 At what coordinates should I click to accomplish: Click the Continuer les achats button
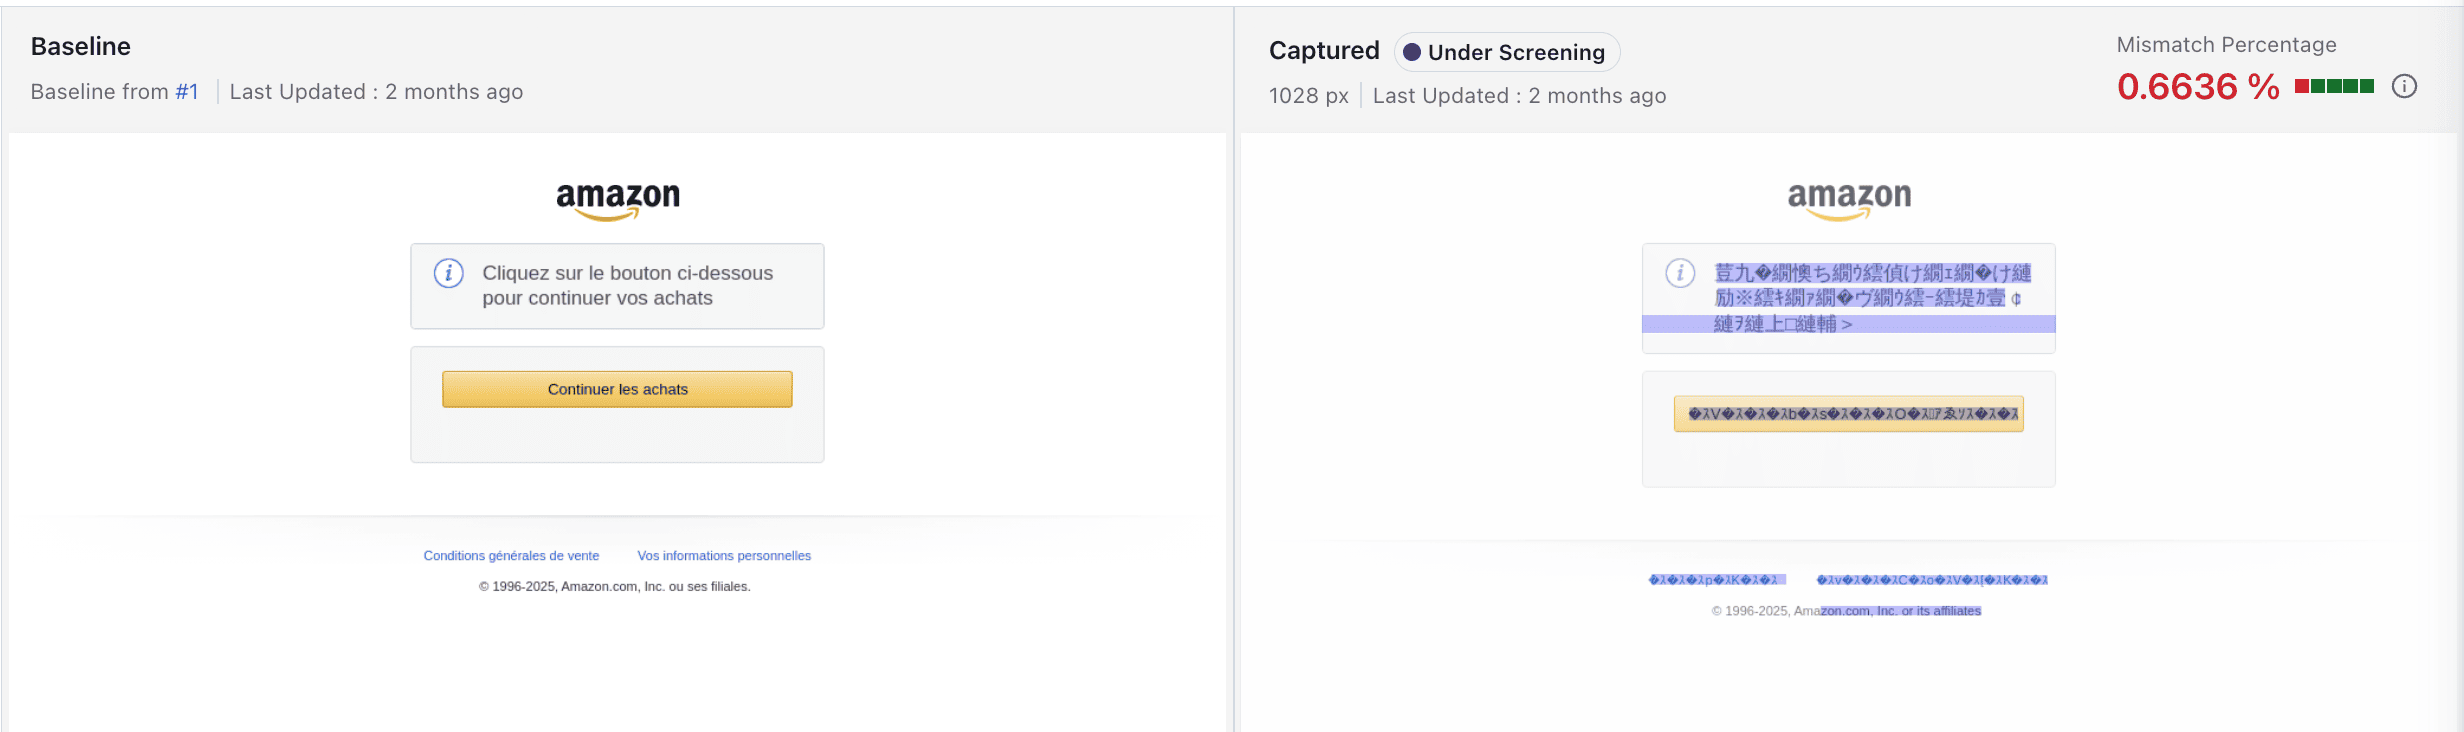(x=616, y=389)
